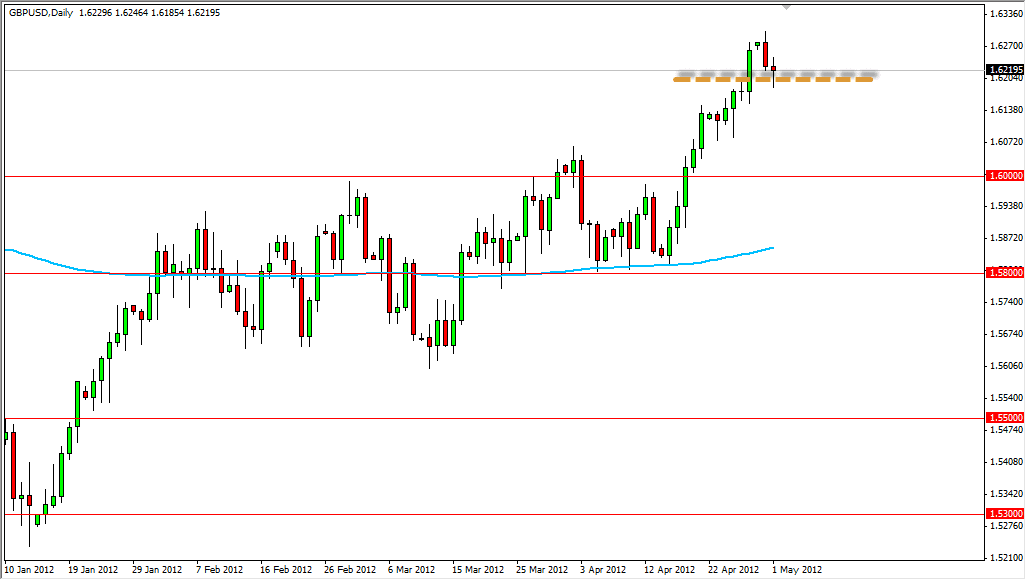
Task: Select the doji candle near 1 May 2012
Action: [773, 67]
